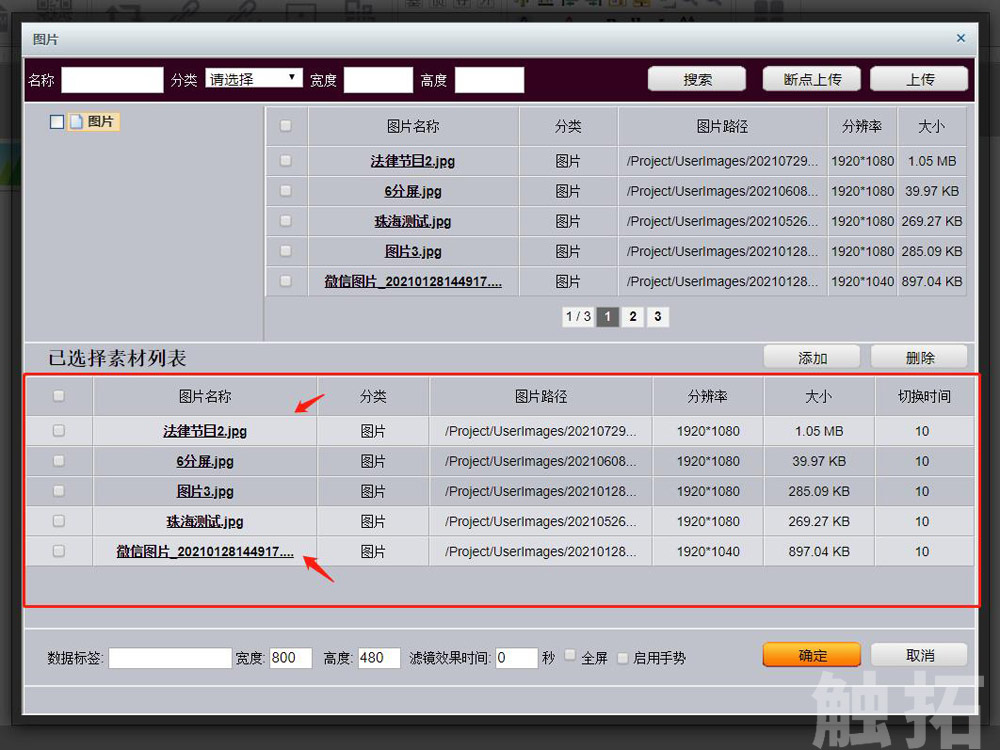Screen dimensions: 1000x750
Task: Focus the 高度 filter field in top bar
Action: (x=489, y=80)
